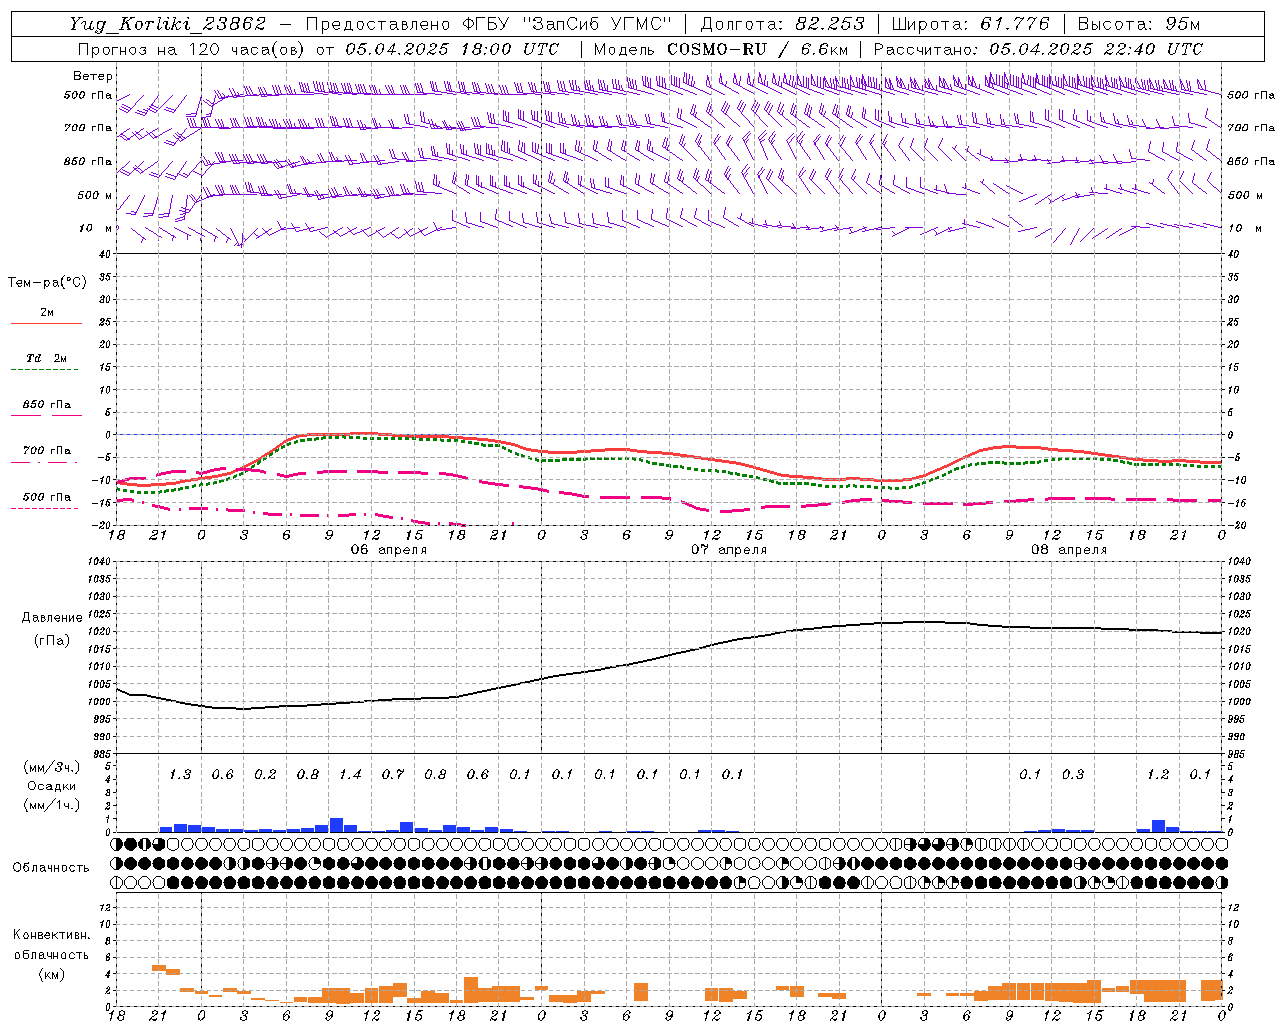Click the model label 'COSMO-RU / 6.6км'
This screenshot has width=1280, height=1024.
click(x=757, y=49)
